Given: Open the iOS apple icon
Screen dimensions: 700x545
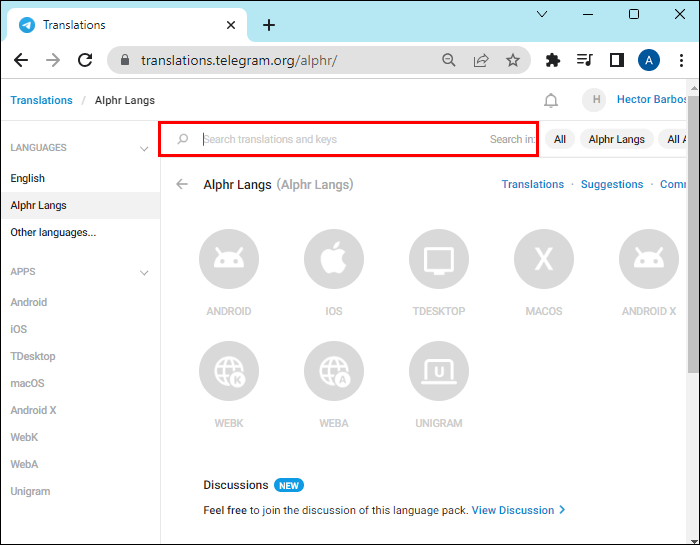Looking at the screenshot, I should click(x=334, y=259).
